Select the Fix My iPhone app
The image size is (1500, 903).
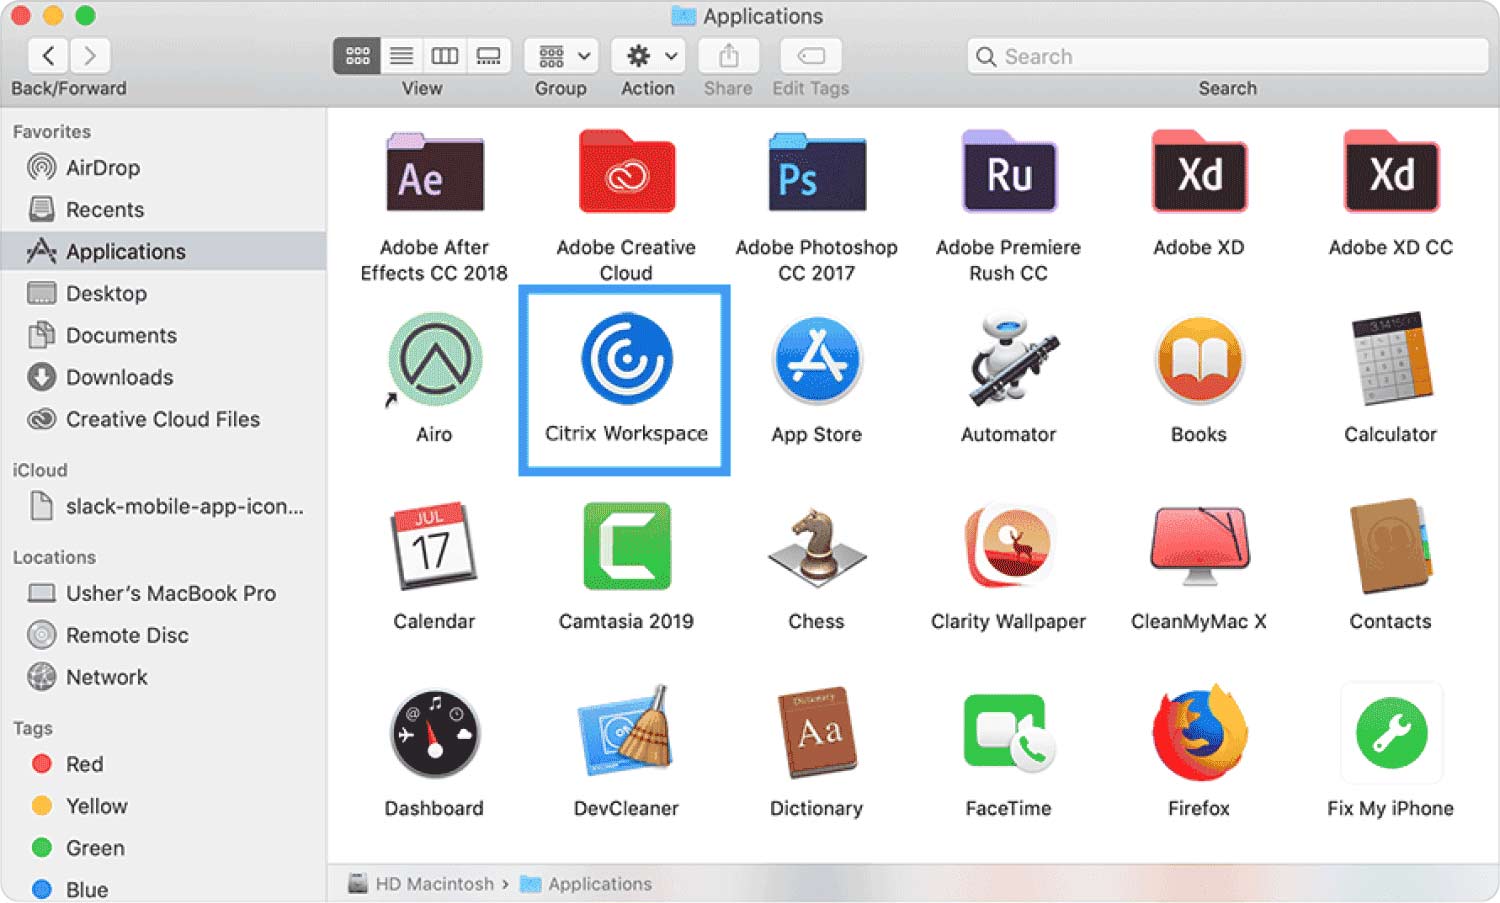(x=1391, y=733)
